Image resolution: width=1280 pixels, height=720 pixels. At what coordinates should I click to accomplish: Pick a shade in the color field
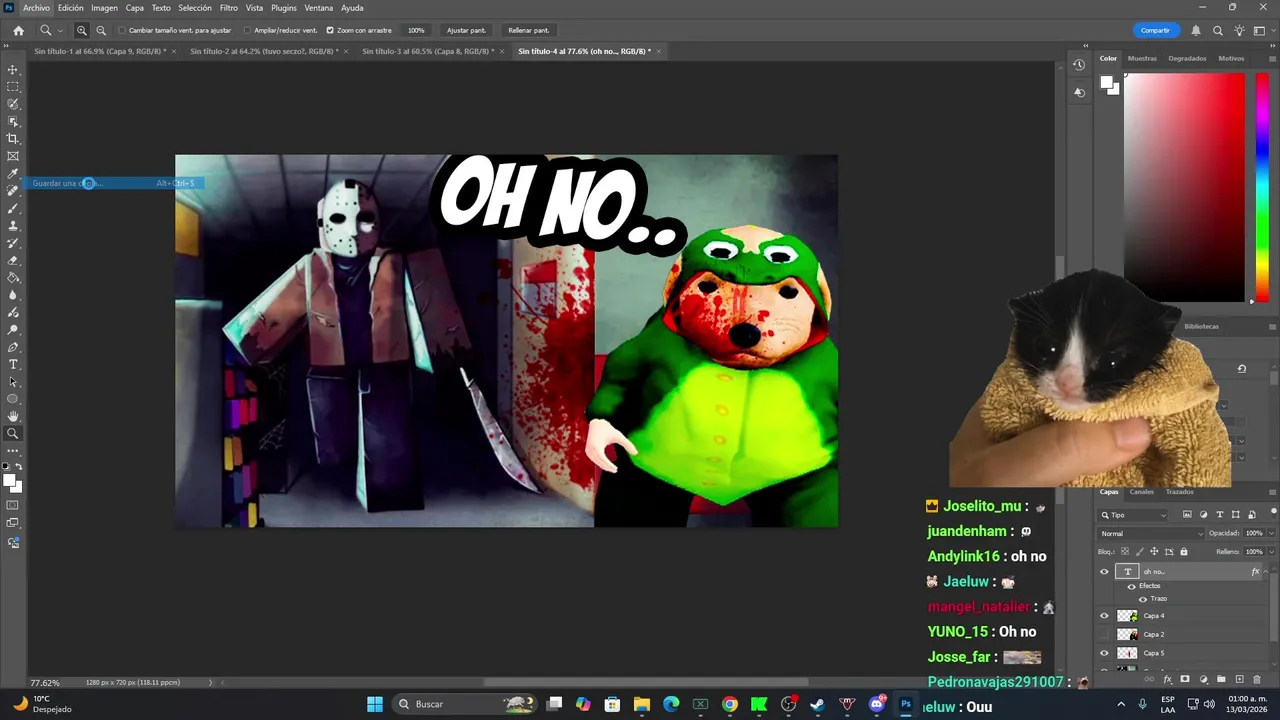1184,187
